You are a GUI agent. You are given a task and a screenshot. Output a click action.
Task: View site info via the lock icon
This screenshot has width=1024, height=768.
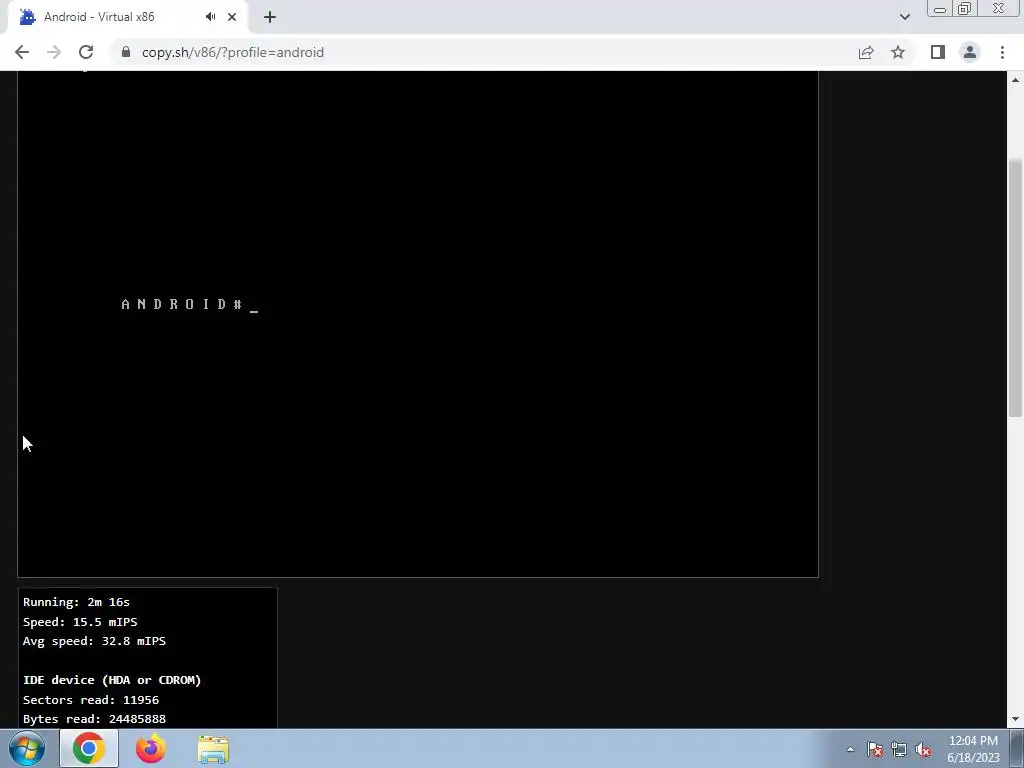tap(126, 52)
